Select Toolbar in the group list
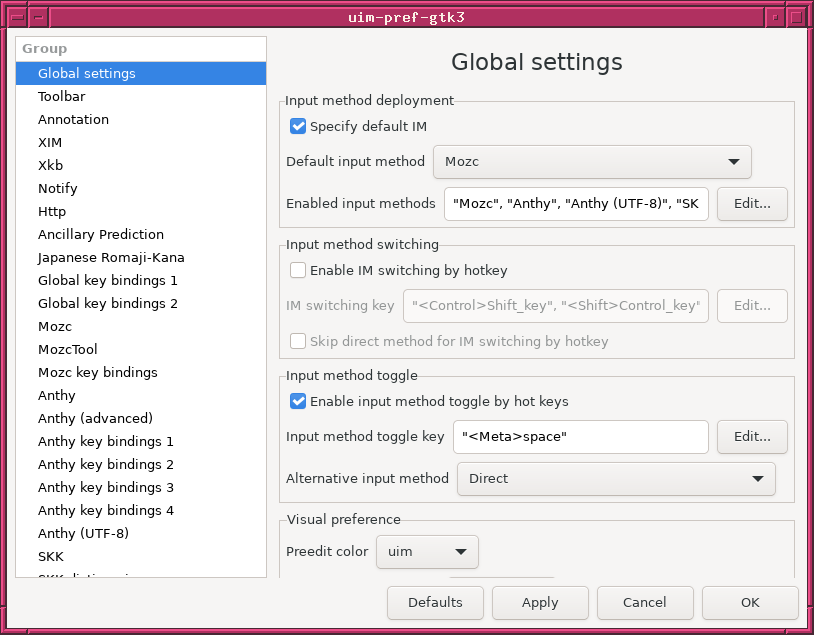The image size is (814, 635). click(62, 96)
